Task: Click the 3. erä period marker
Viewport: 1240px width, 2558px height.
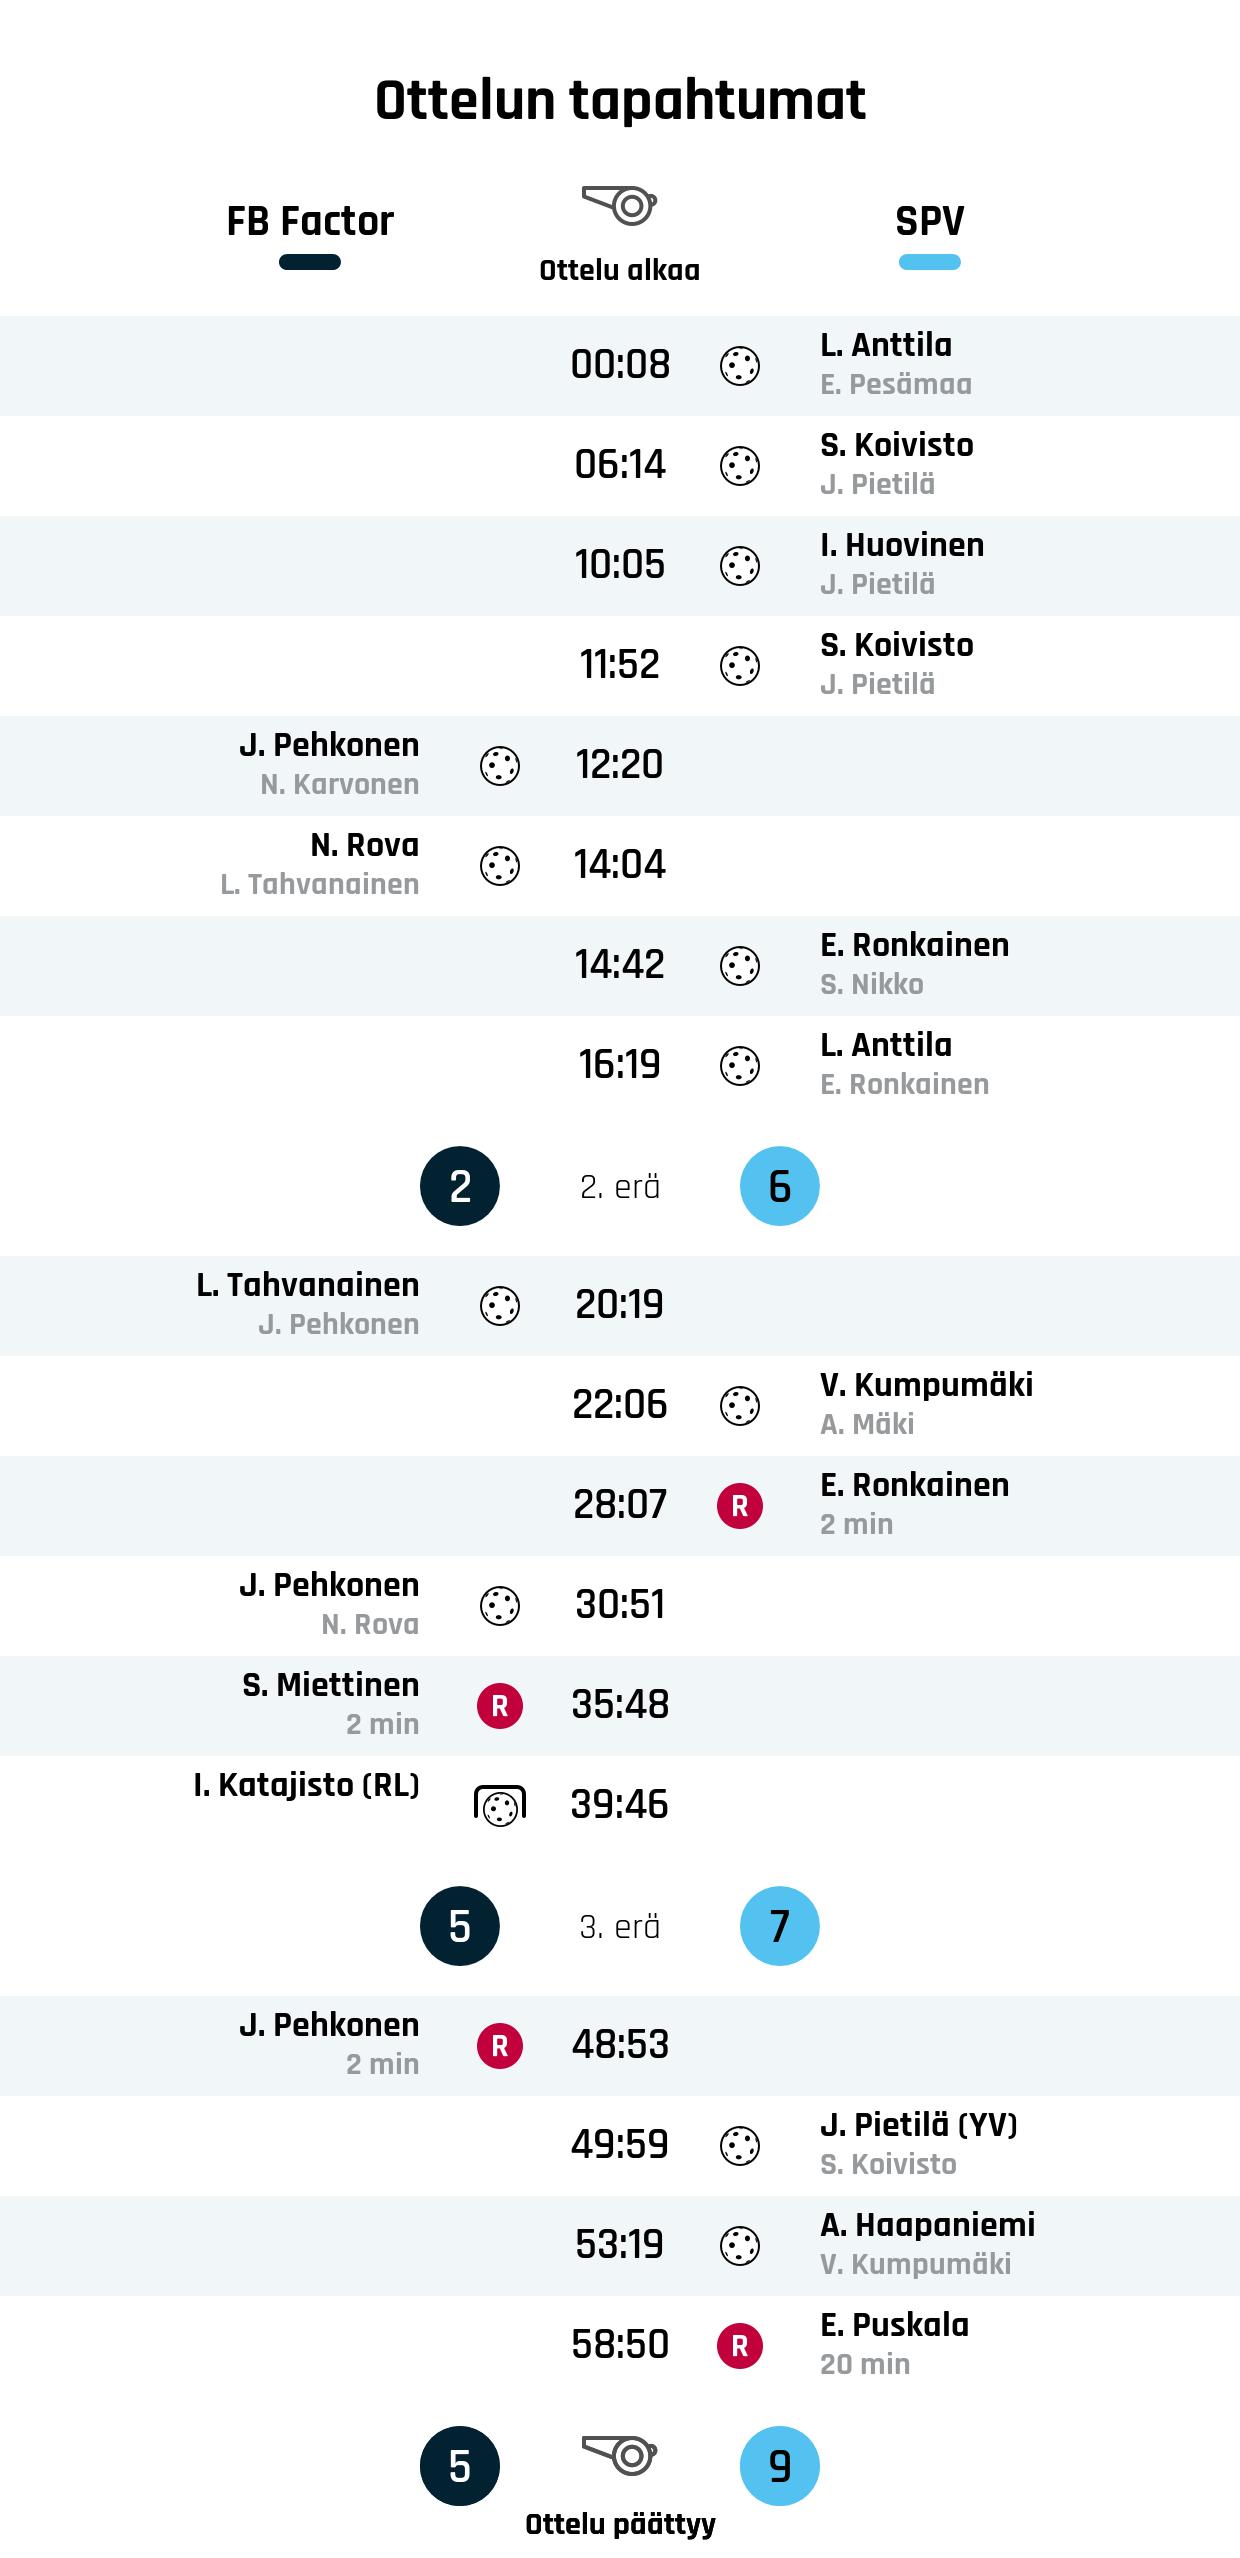Action: tap(620, 1927)
